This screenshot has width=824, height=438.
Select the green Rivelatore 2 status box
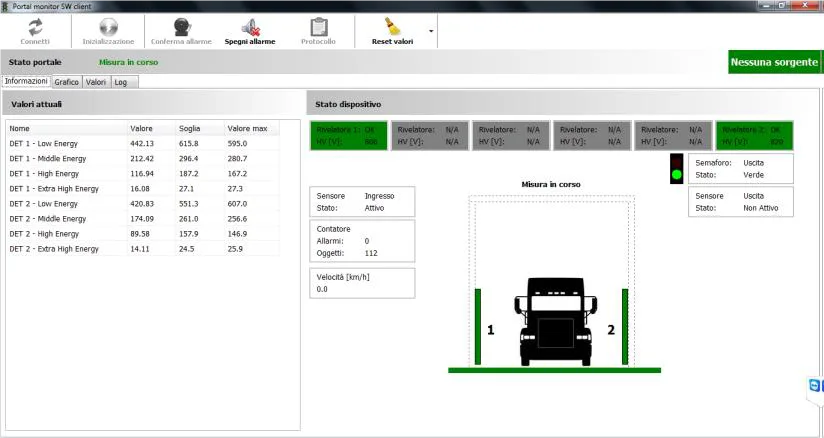755,136
